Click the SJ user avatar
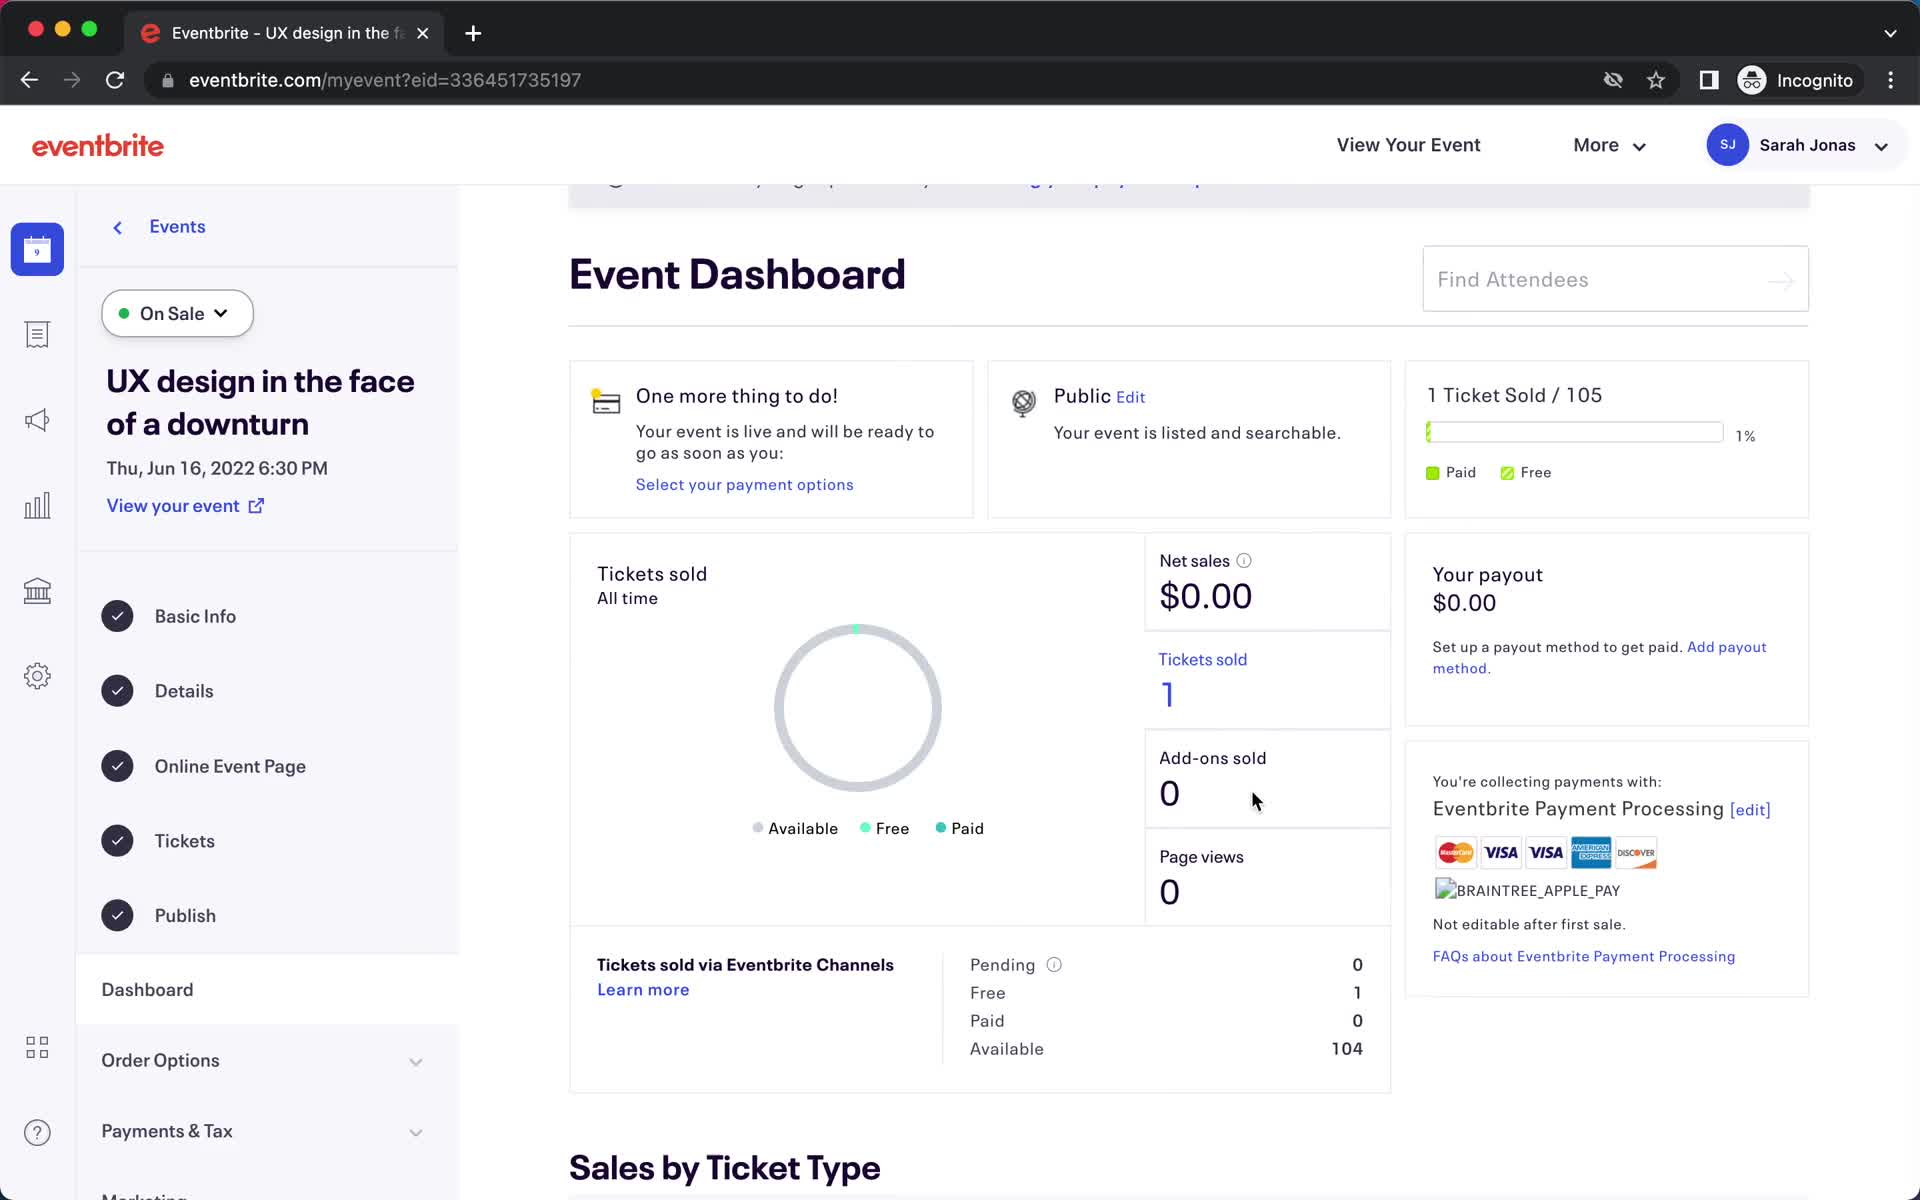Screen dimensions: 1920x1200 [x=1727, y=145]
